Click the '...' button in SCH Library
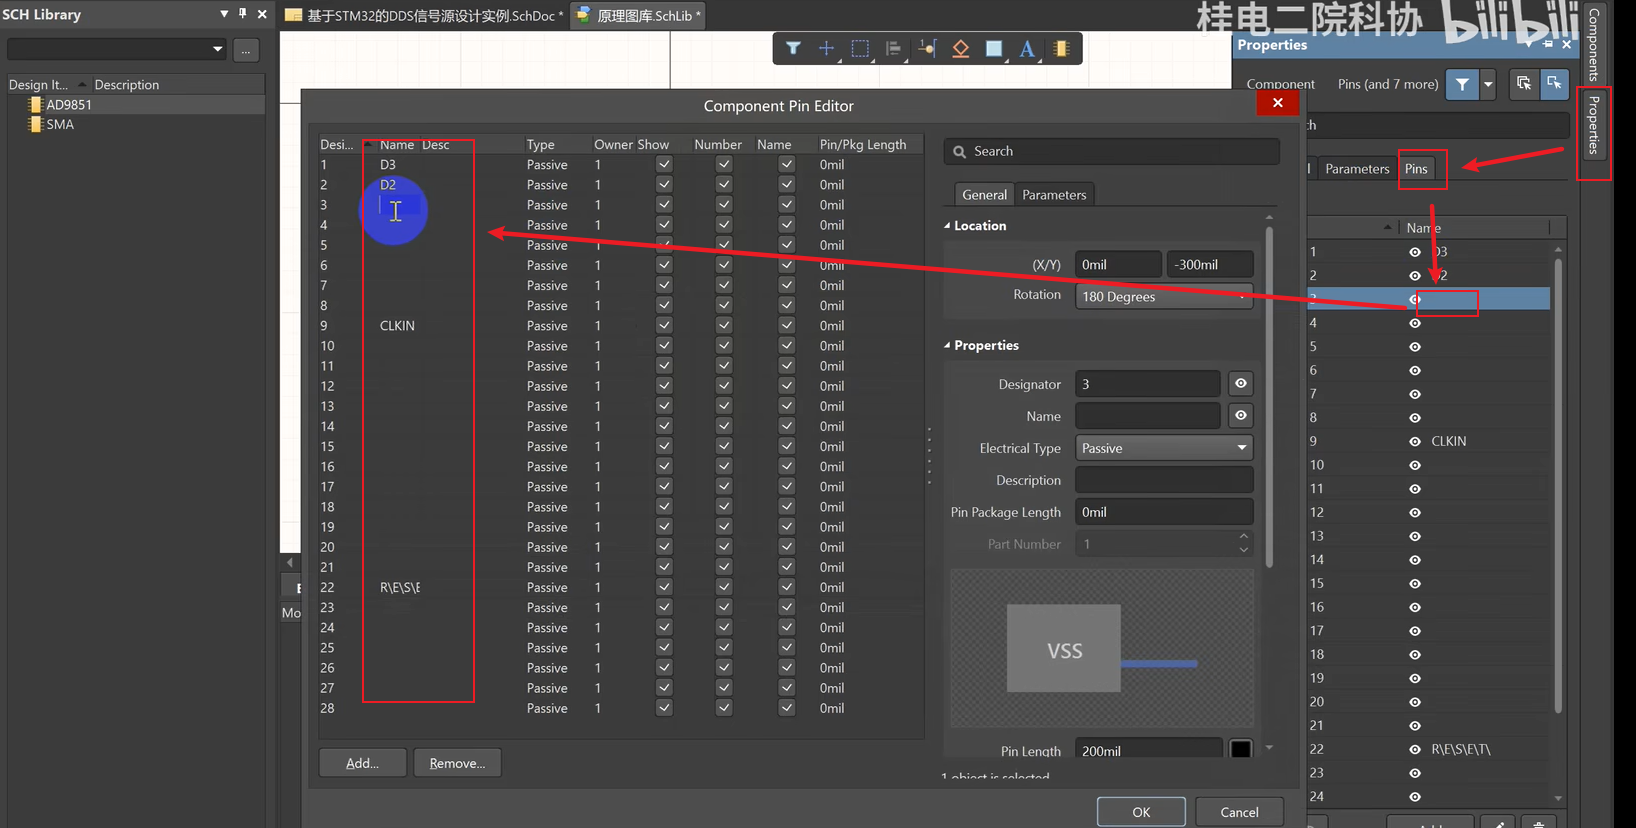The image size is (1636, 828). 246,50
